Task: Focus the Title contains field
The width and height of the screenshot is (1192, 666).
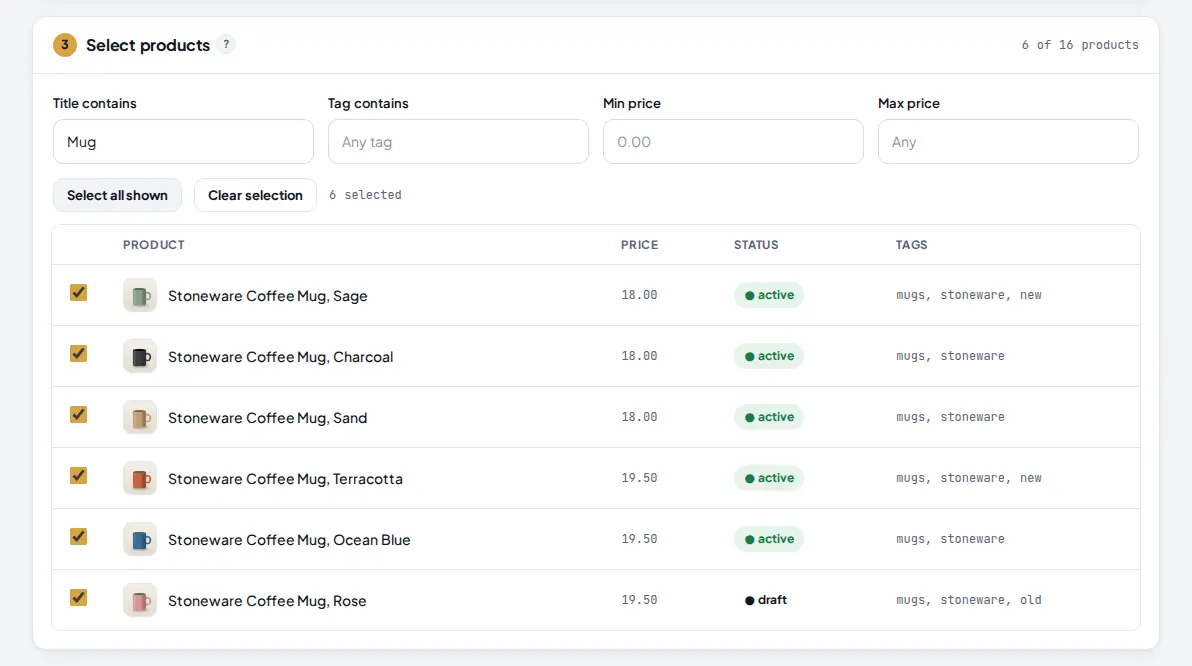Action: [183, 141]
